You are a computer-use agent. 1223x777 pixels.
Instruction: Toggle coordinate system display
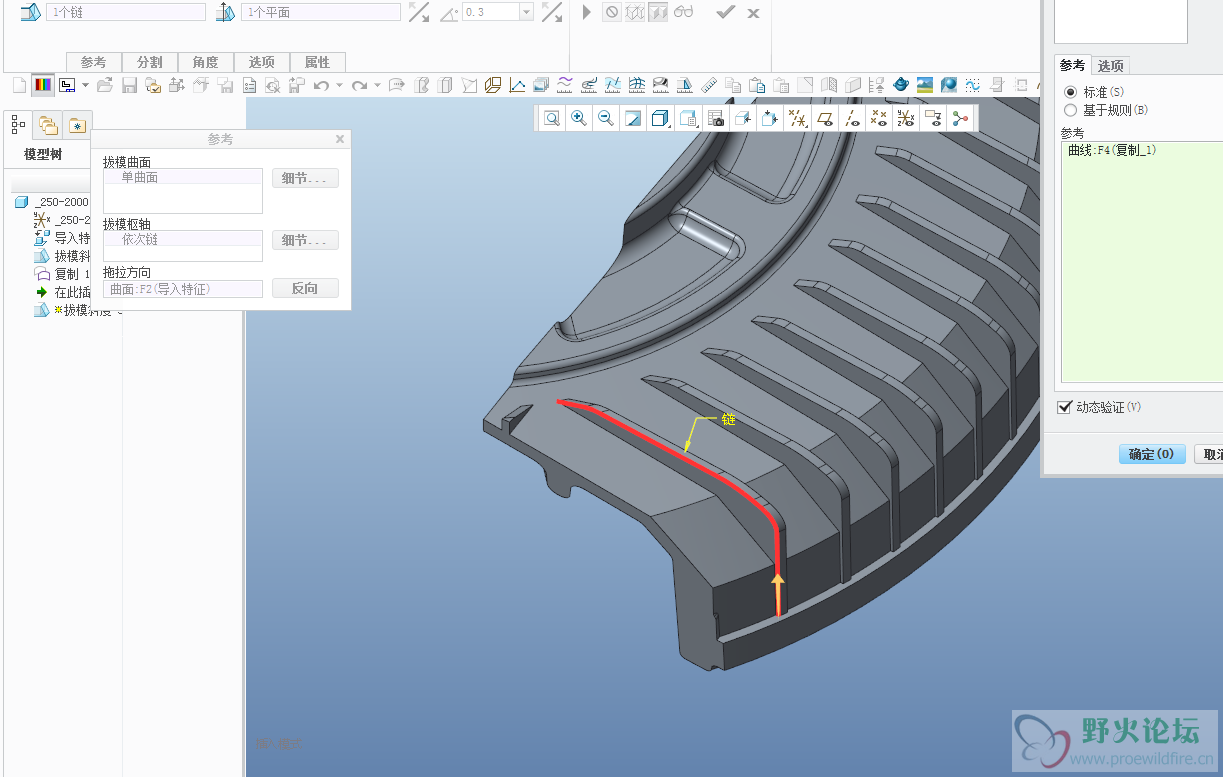[x=905, y=119]
